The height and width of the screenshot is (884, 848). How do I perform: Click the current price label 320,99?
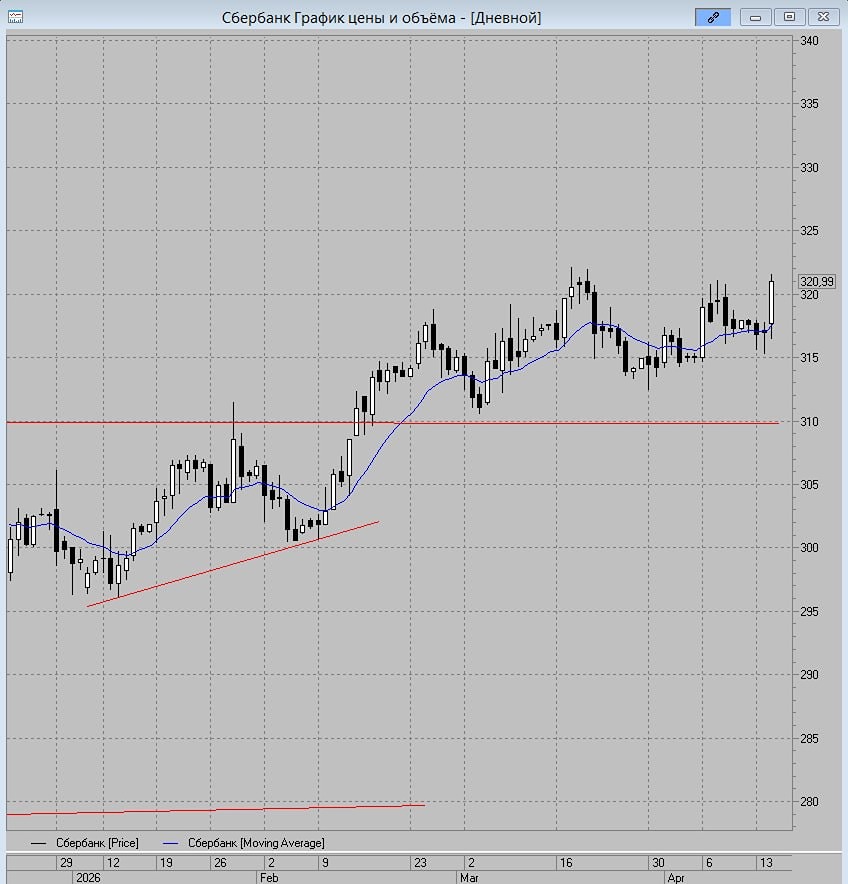[816, 281]
